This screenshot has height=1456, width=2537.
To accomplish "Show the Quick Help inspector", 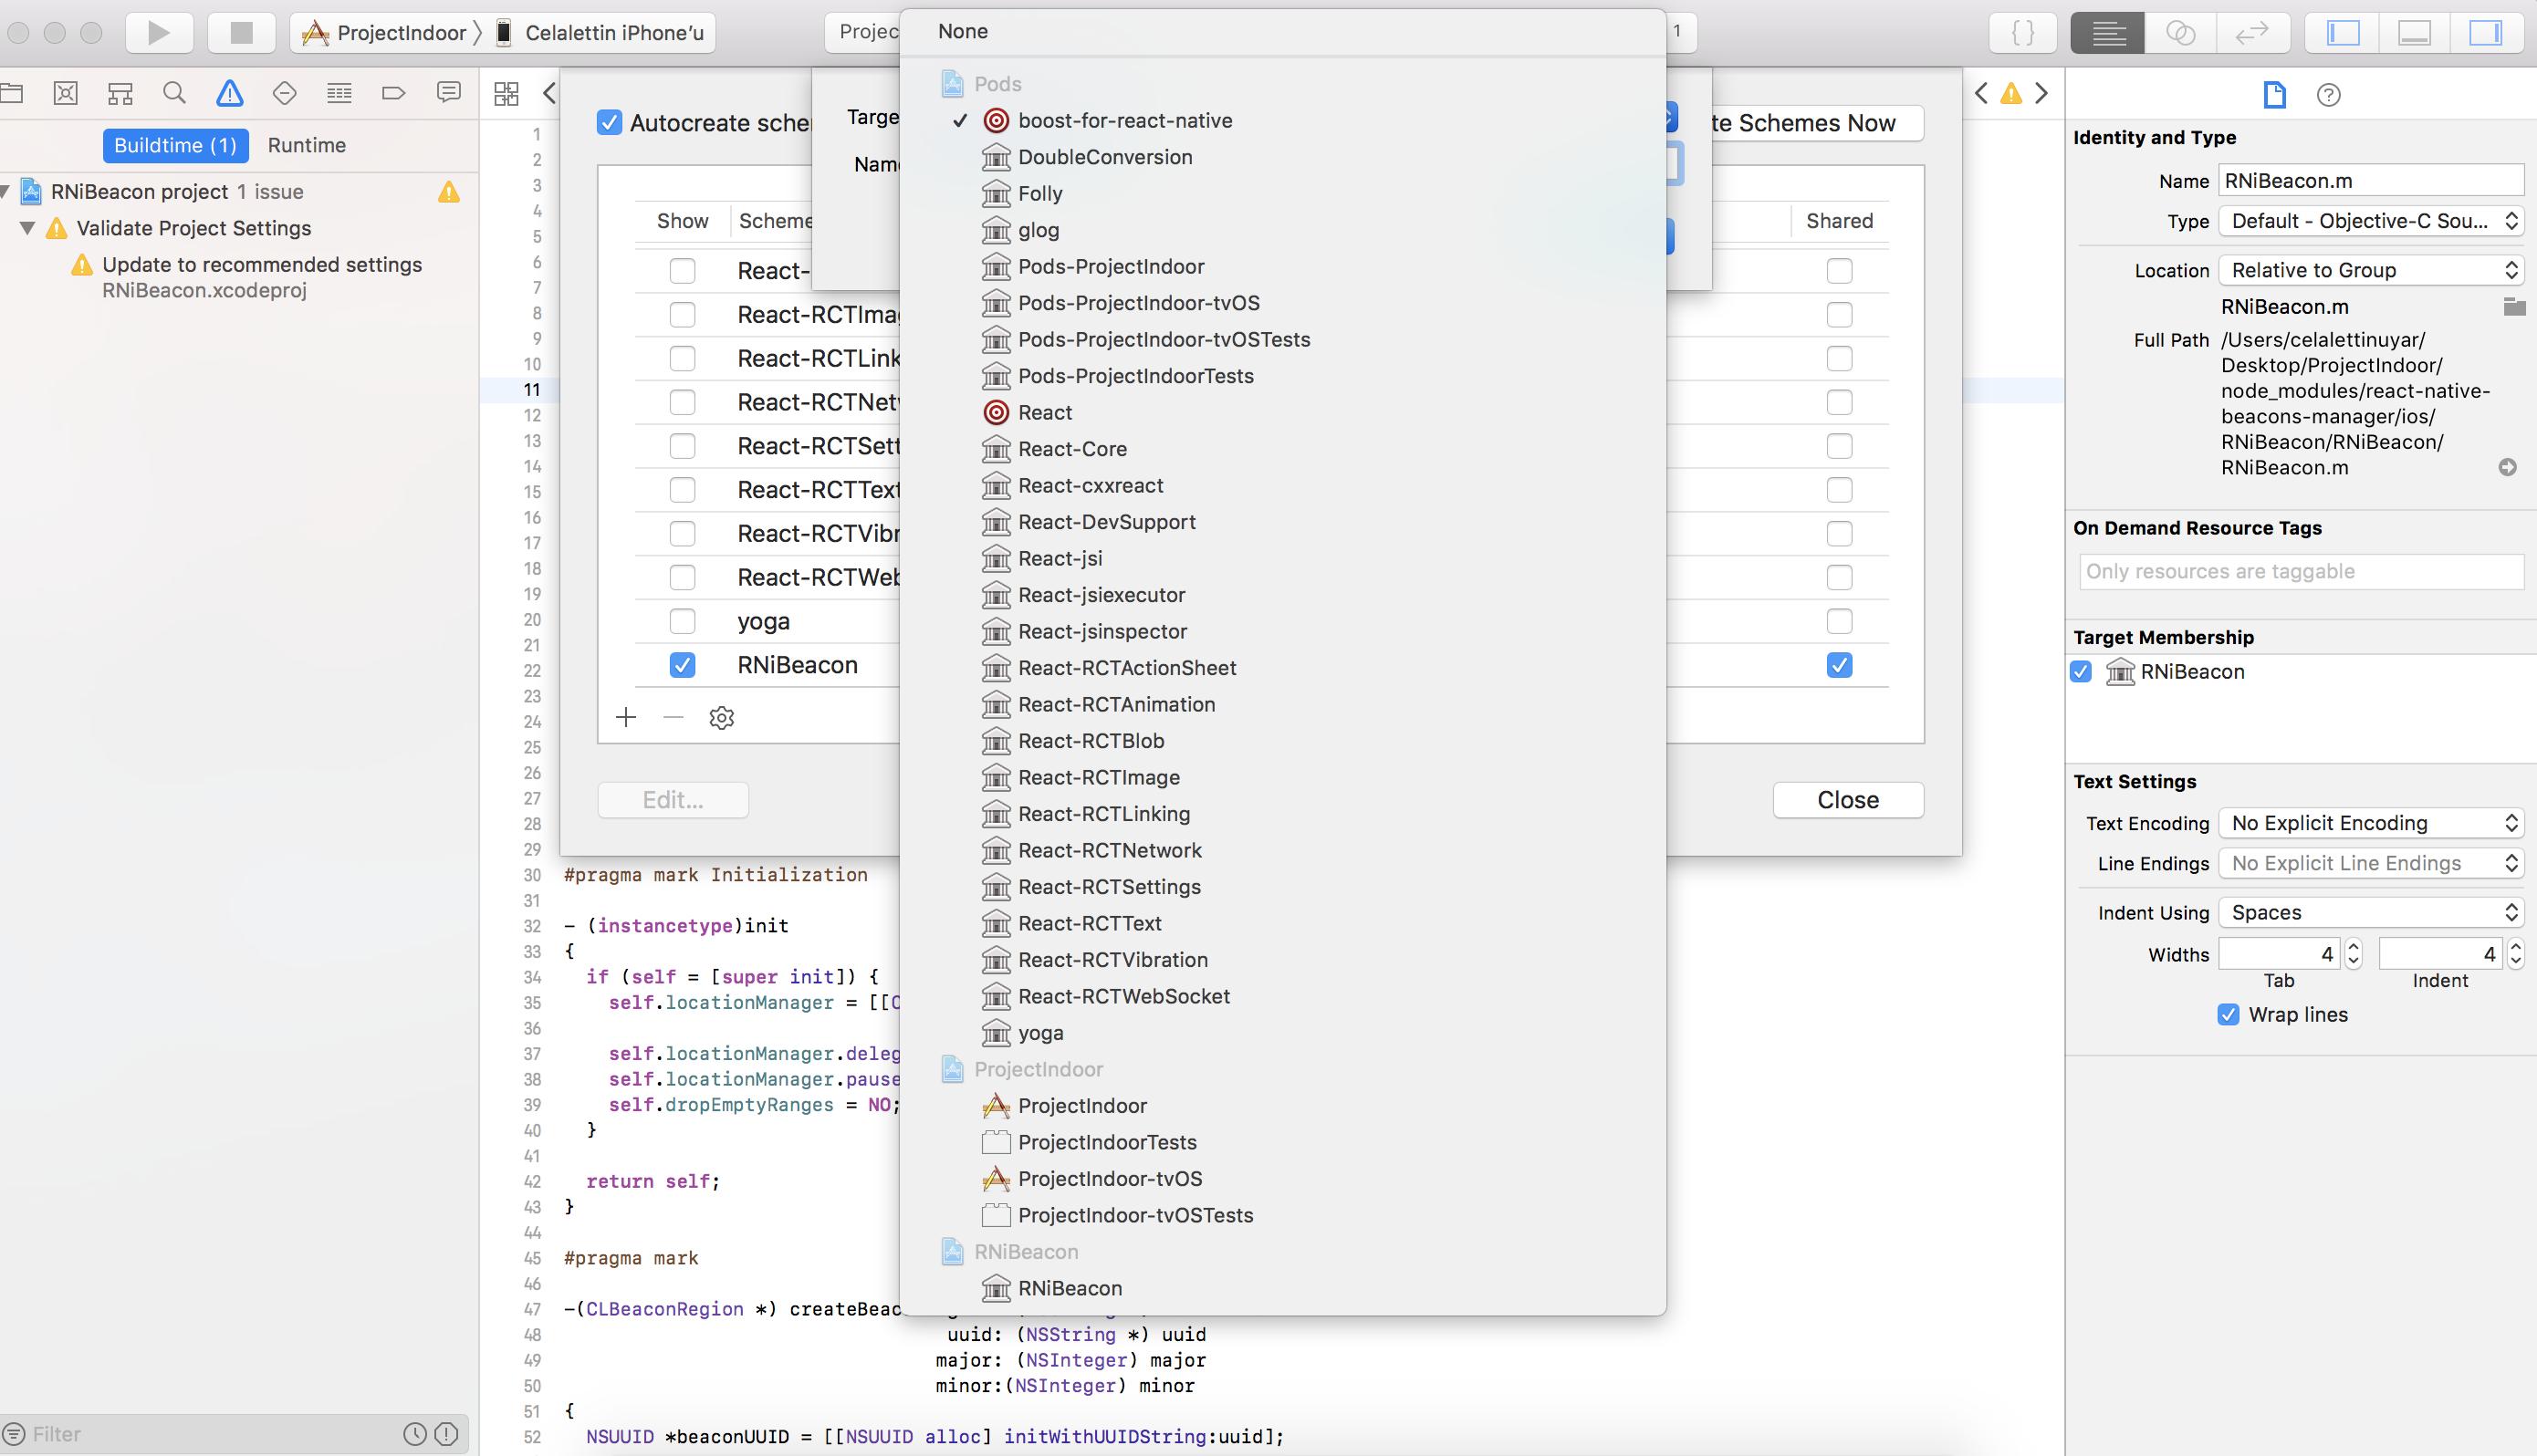I will pos(2328,95).
